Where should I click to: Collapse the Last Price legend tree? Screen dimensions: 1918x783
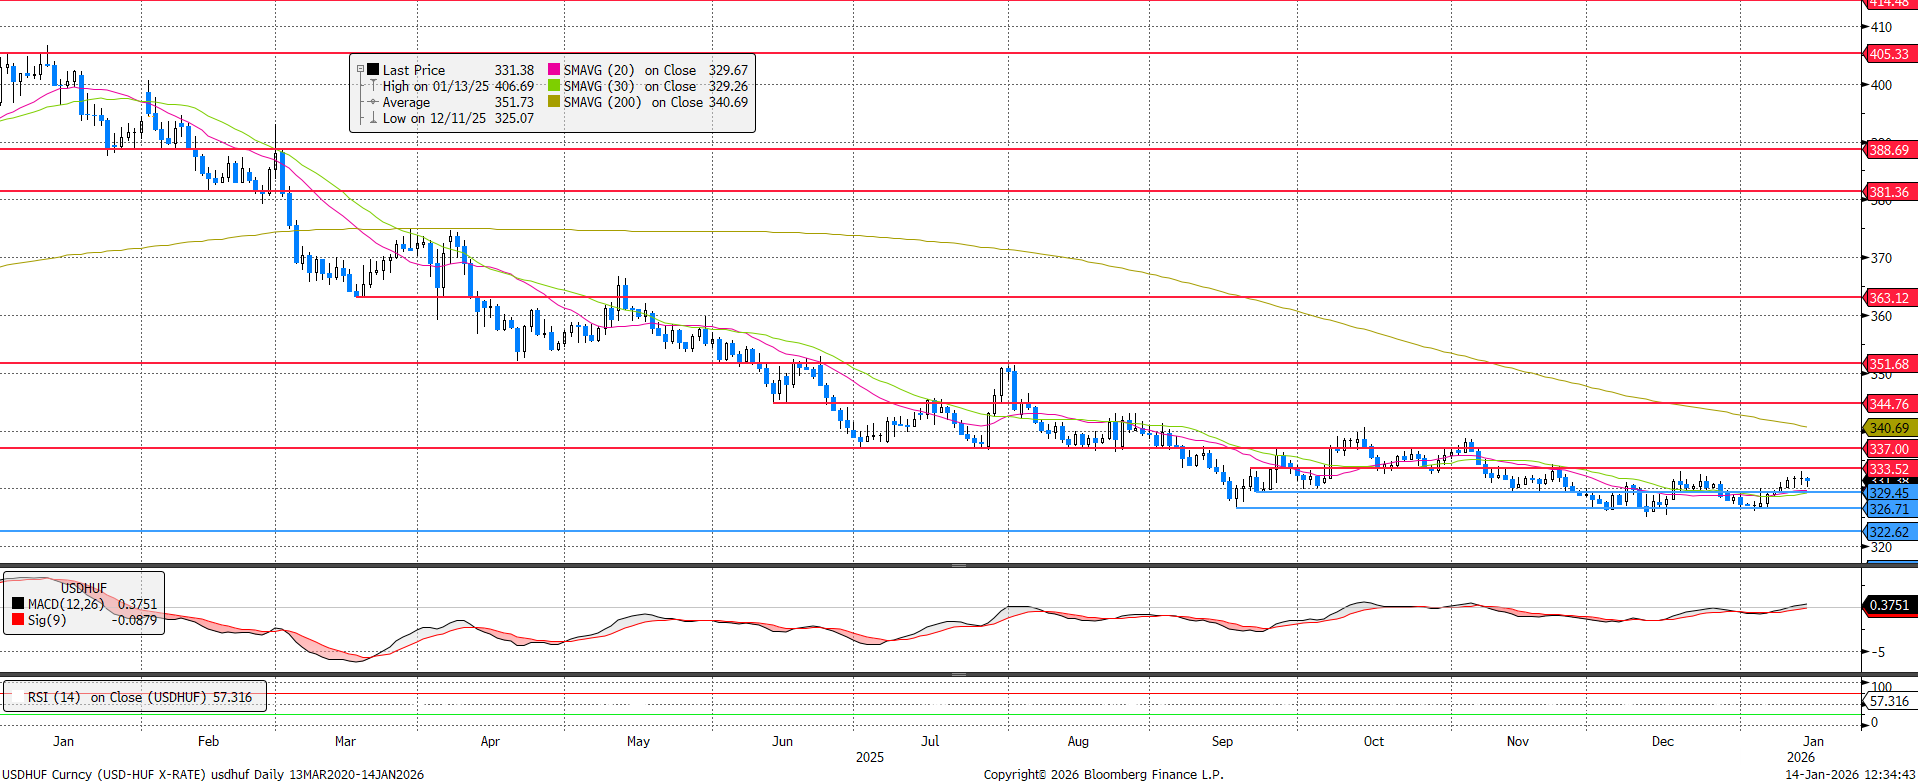coord(360,70)
